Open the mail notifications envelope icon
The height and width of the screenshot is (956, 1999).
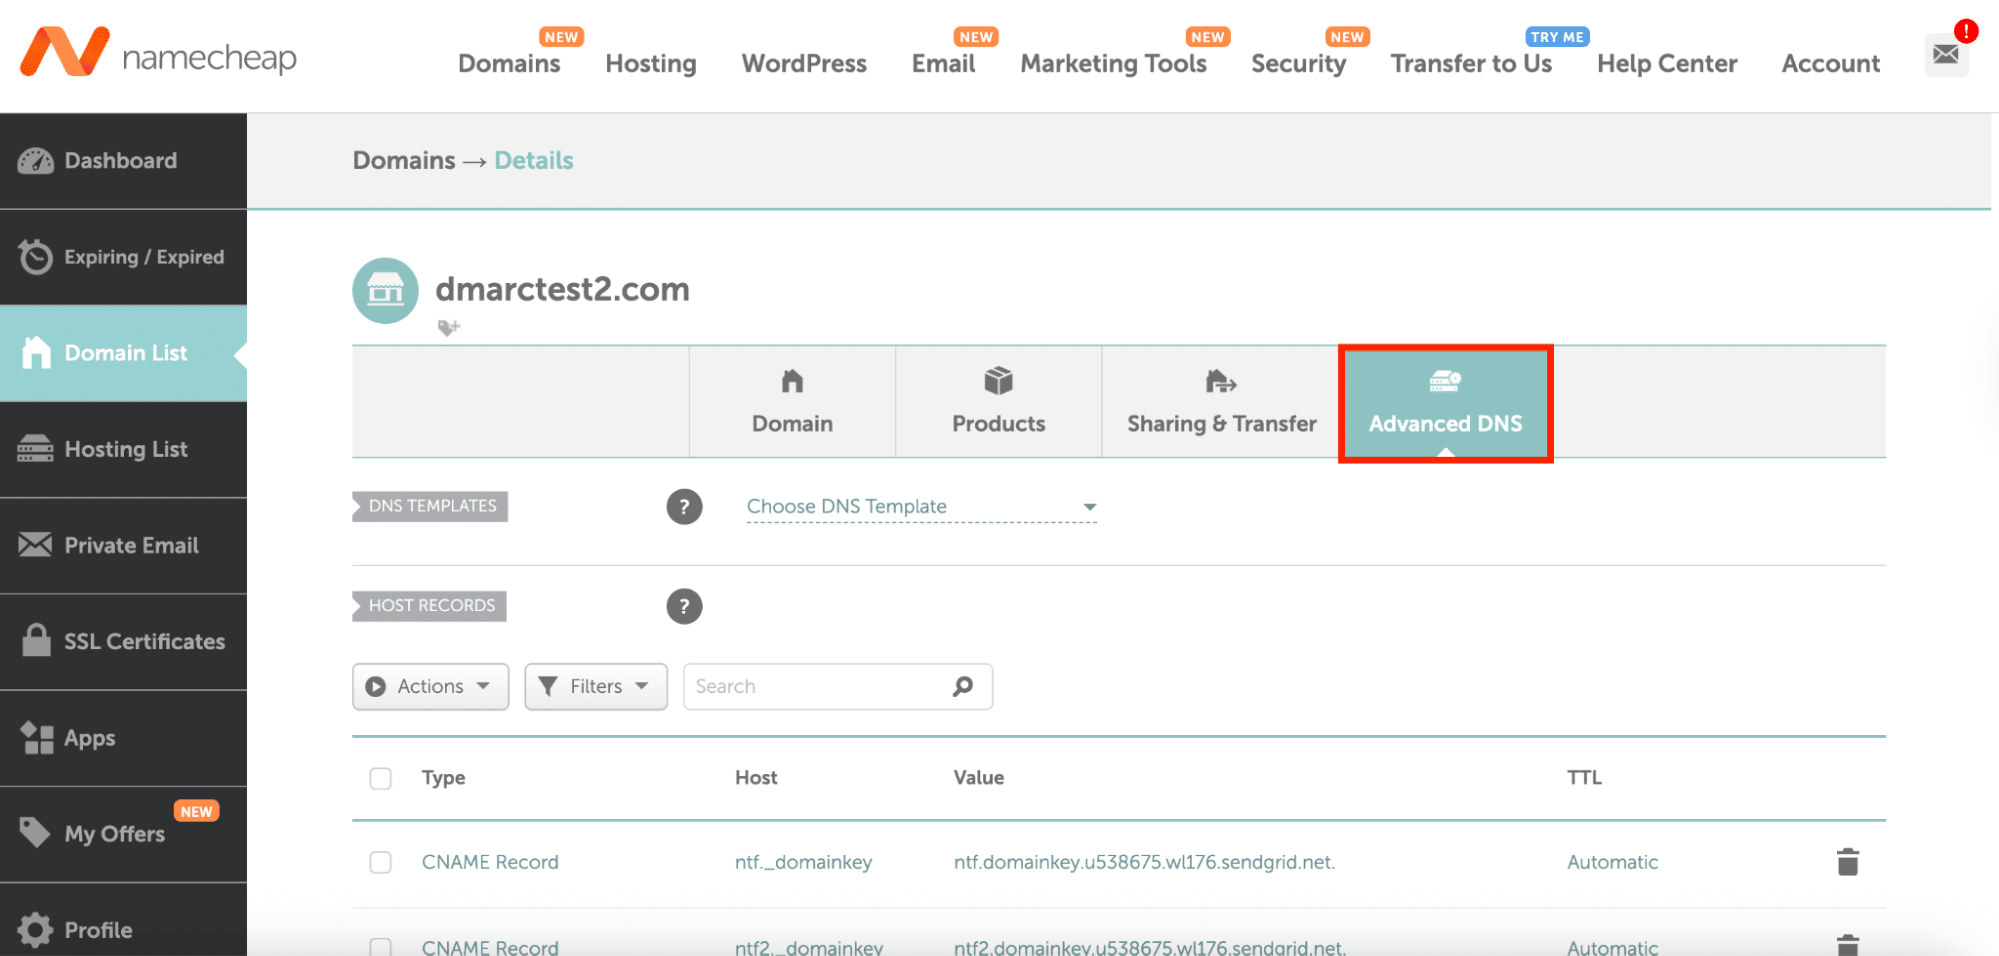[1945, 54]
